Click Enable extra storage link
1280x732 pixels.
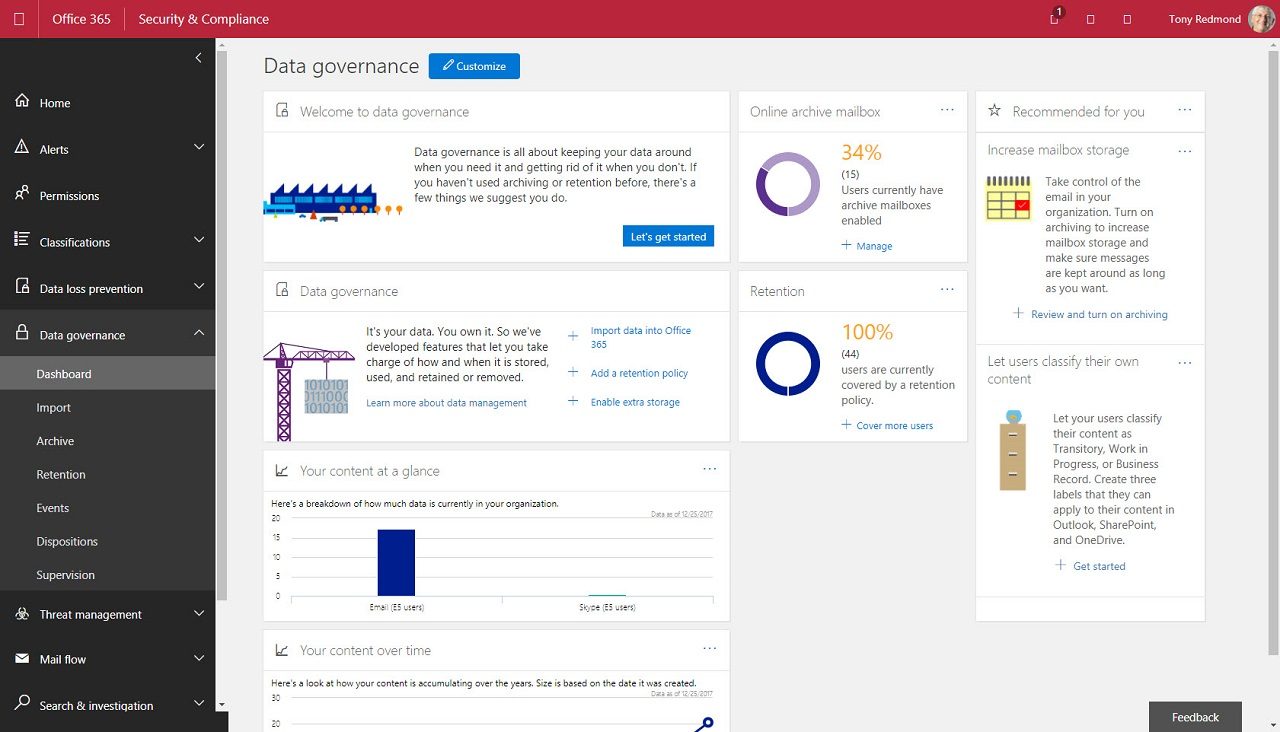point(635,402)
